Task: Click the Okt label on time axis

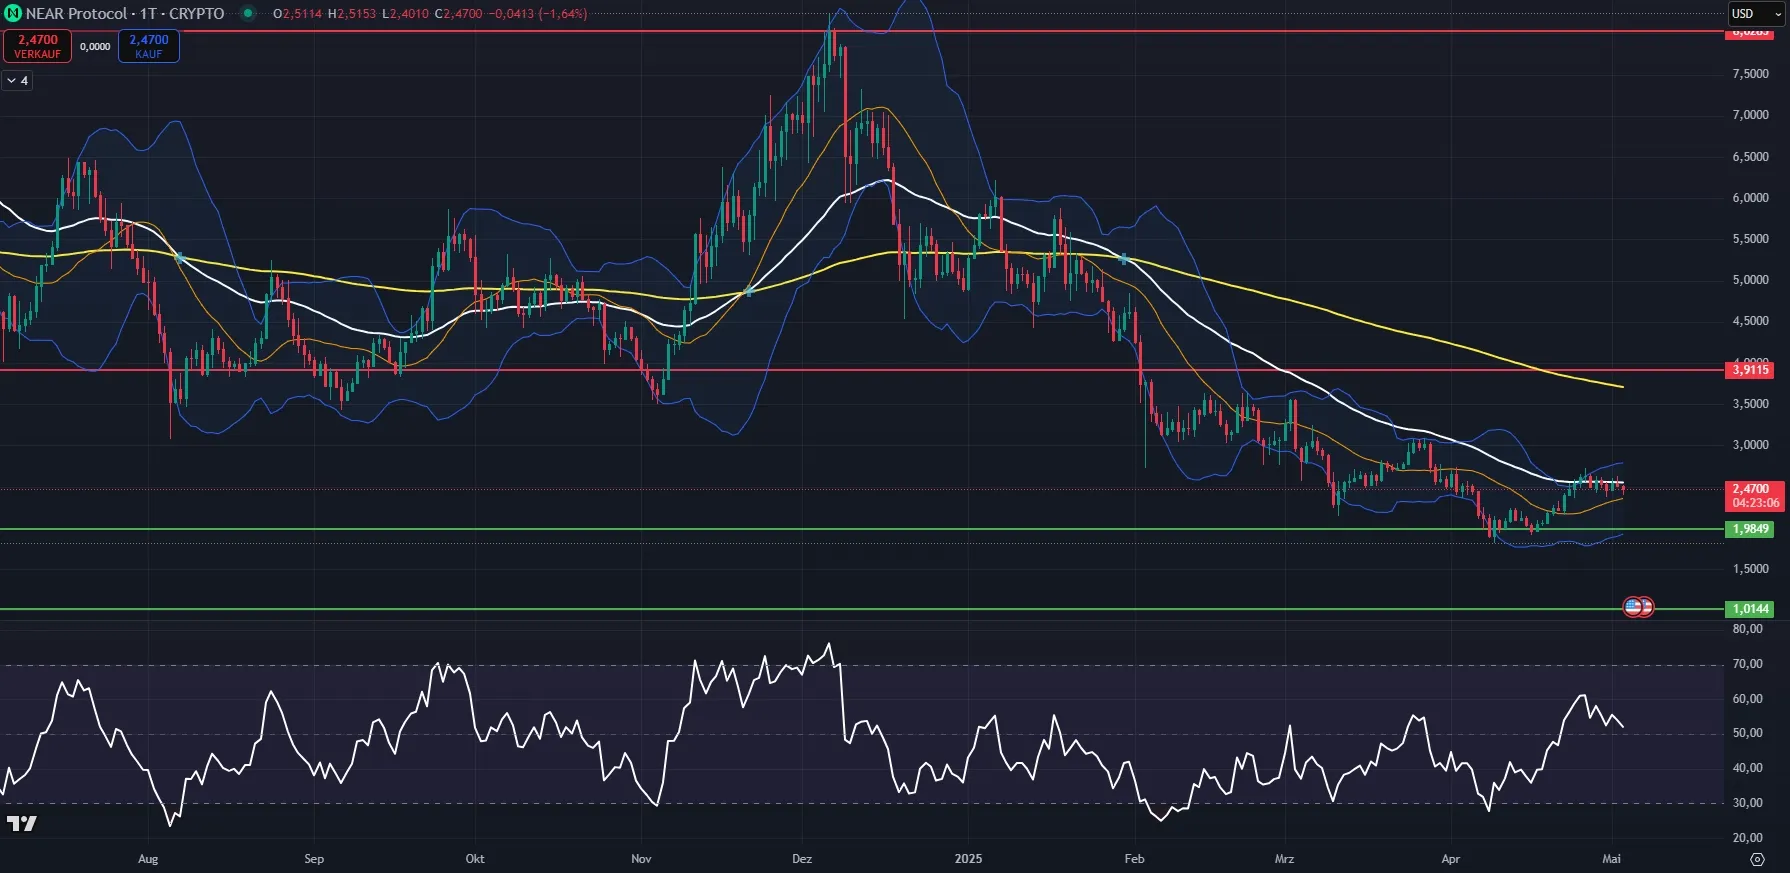Action: pos(475,859)
